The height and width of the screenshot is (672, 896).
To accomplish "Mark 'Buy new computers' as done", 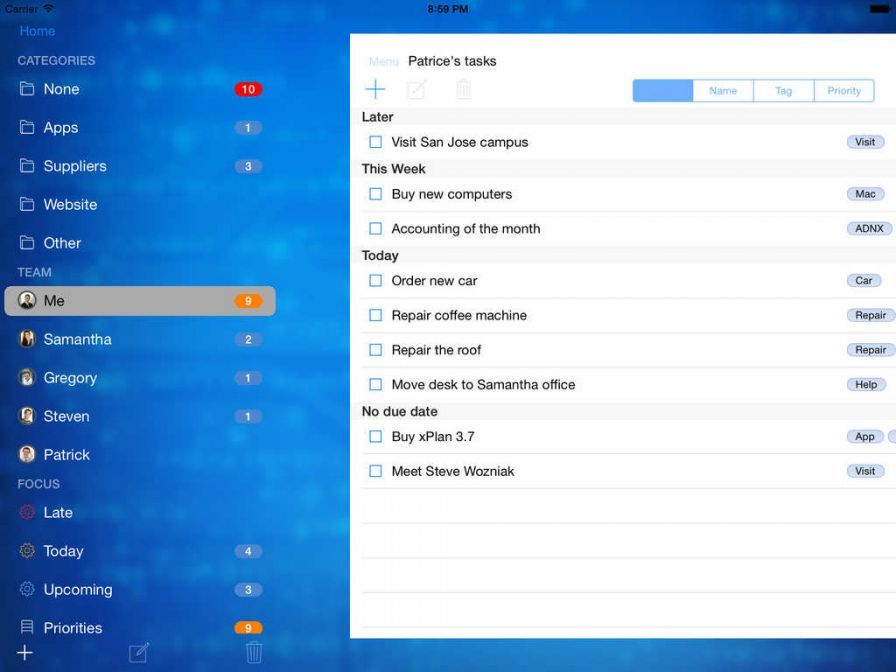I will (376, 194).
